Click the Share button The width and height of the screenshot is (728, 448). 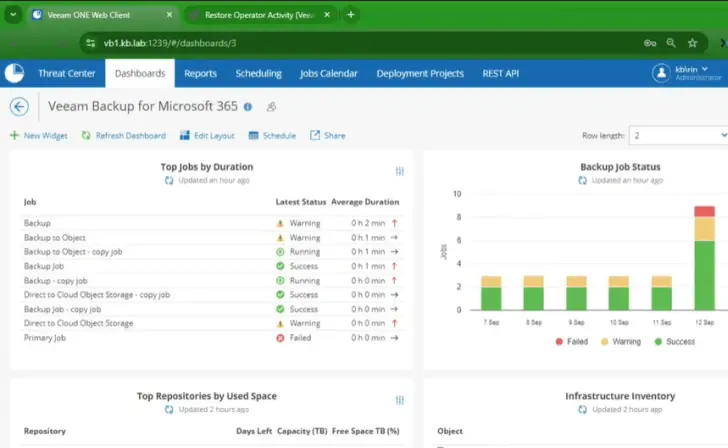[328, 136]
